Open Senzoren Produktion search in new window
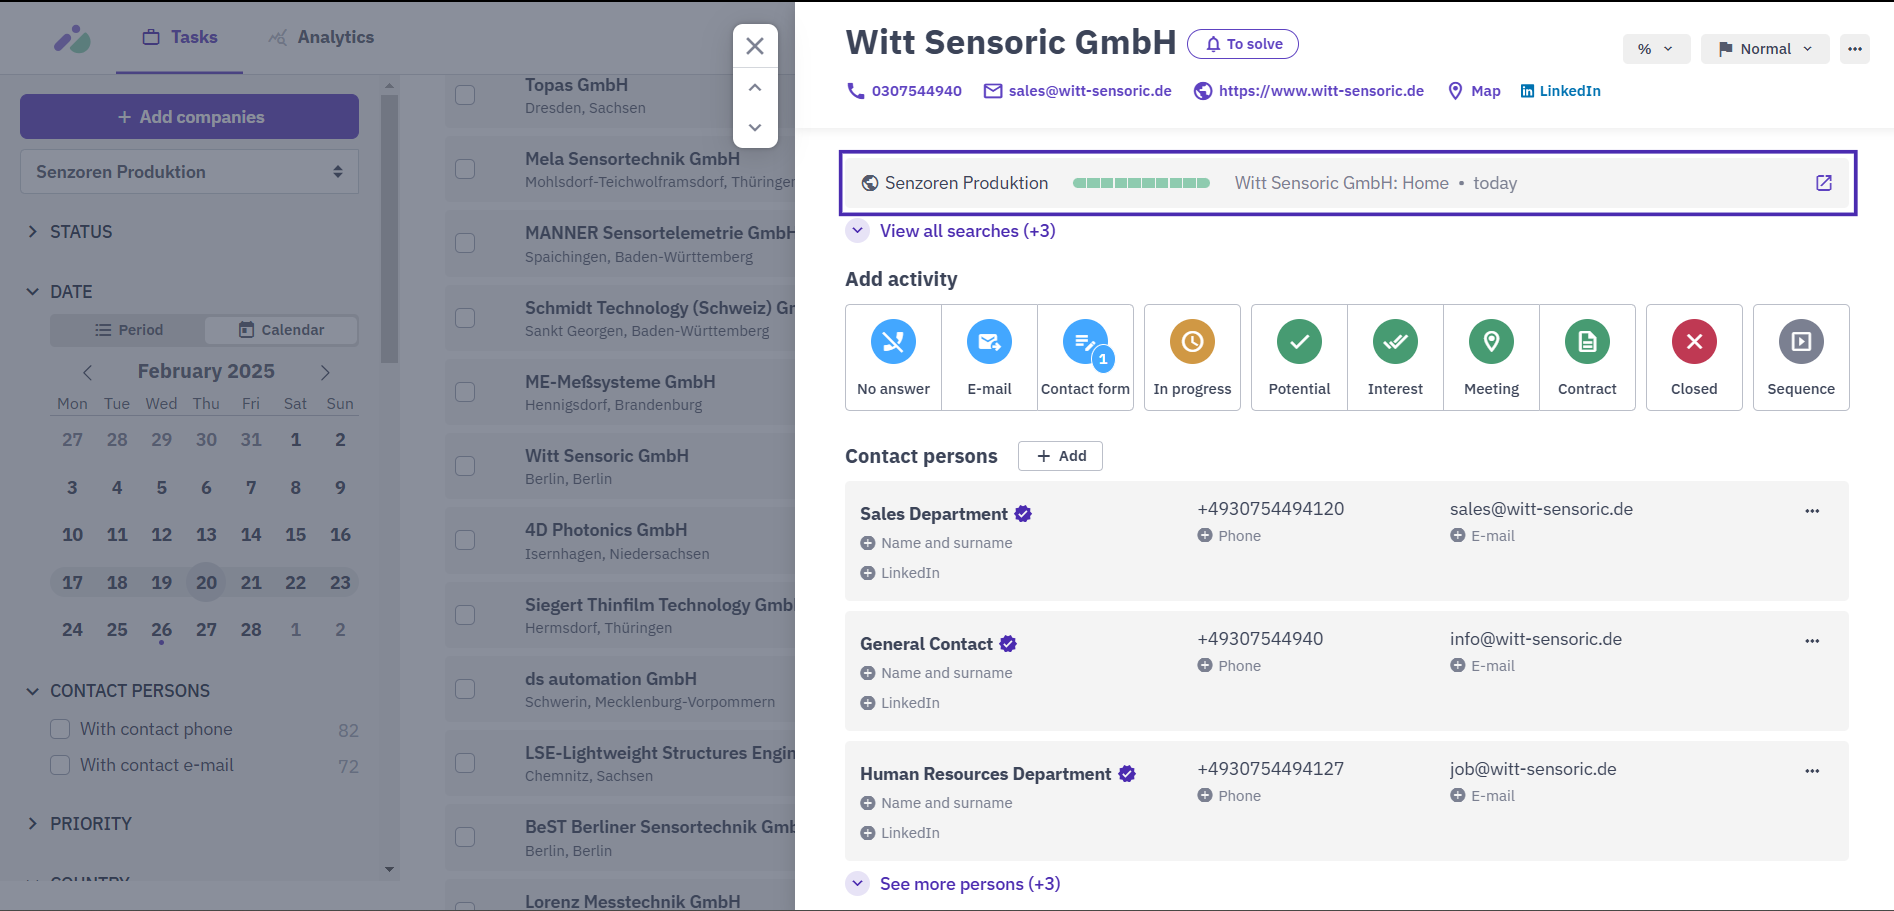The image size is (1894, 911). point(1824,183)
